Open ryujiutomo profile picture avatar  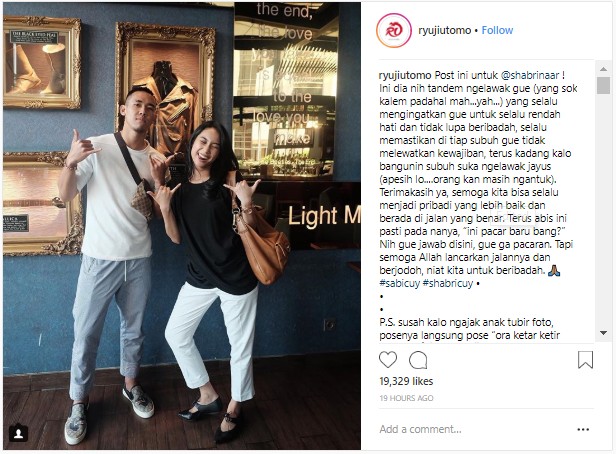click(394, 31)
